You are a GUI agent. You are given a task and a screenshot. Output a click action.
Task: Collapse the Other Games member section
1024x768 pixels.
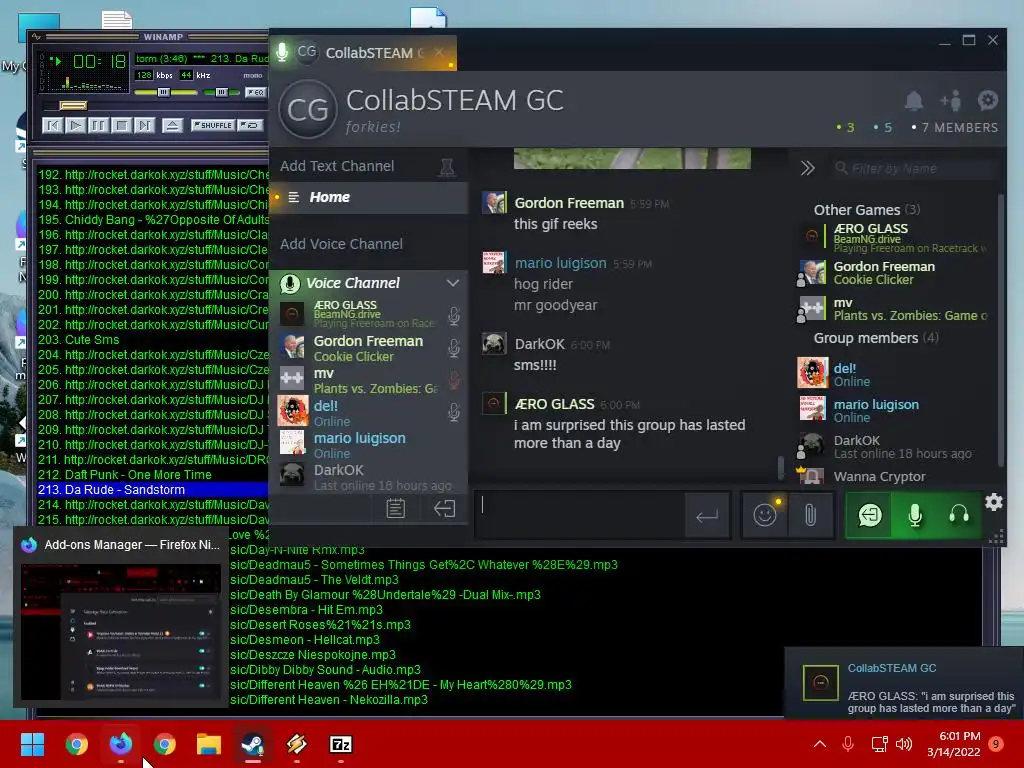(867, 210)
